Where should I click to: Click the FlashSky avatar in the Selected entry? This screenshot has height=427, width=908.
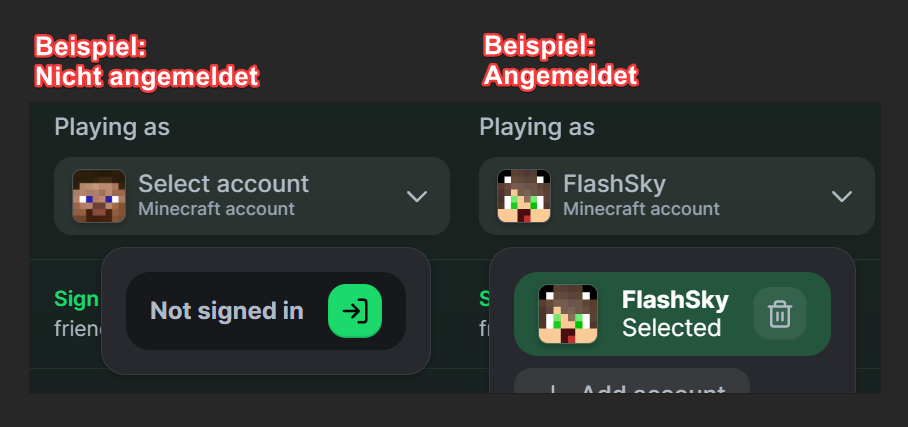click(x=567, y=314)
